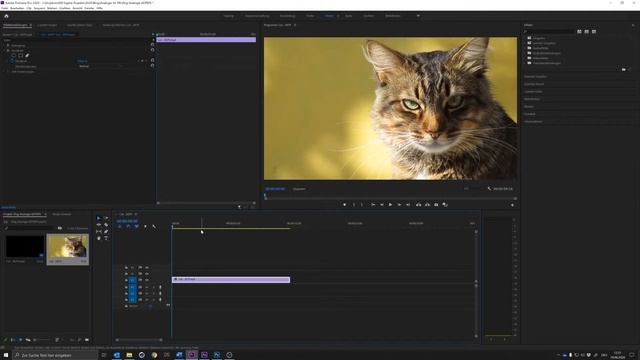Select the Track Select Forward tool
This screenshot has width=640, height=360.
pyautogui.click(x=106, y=218)
